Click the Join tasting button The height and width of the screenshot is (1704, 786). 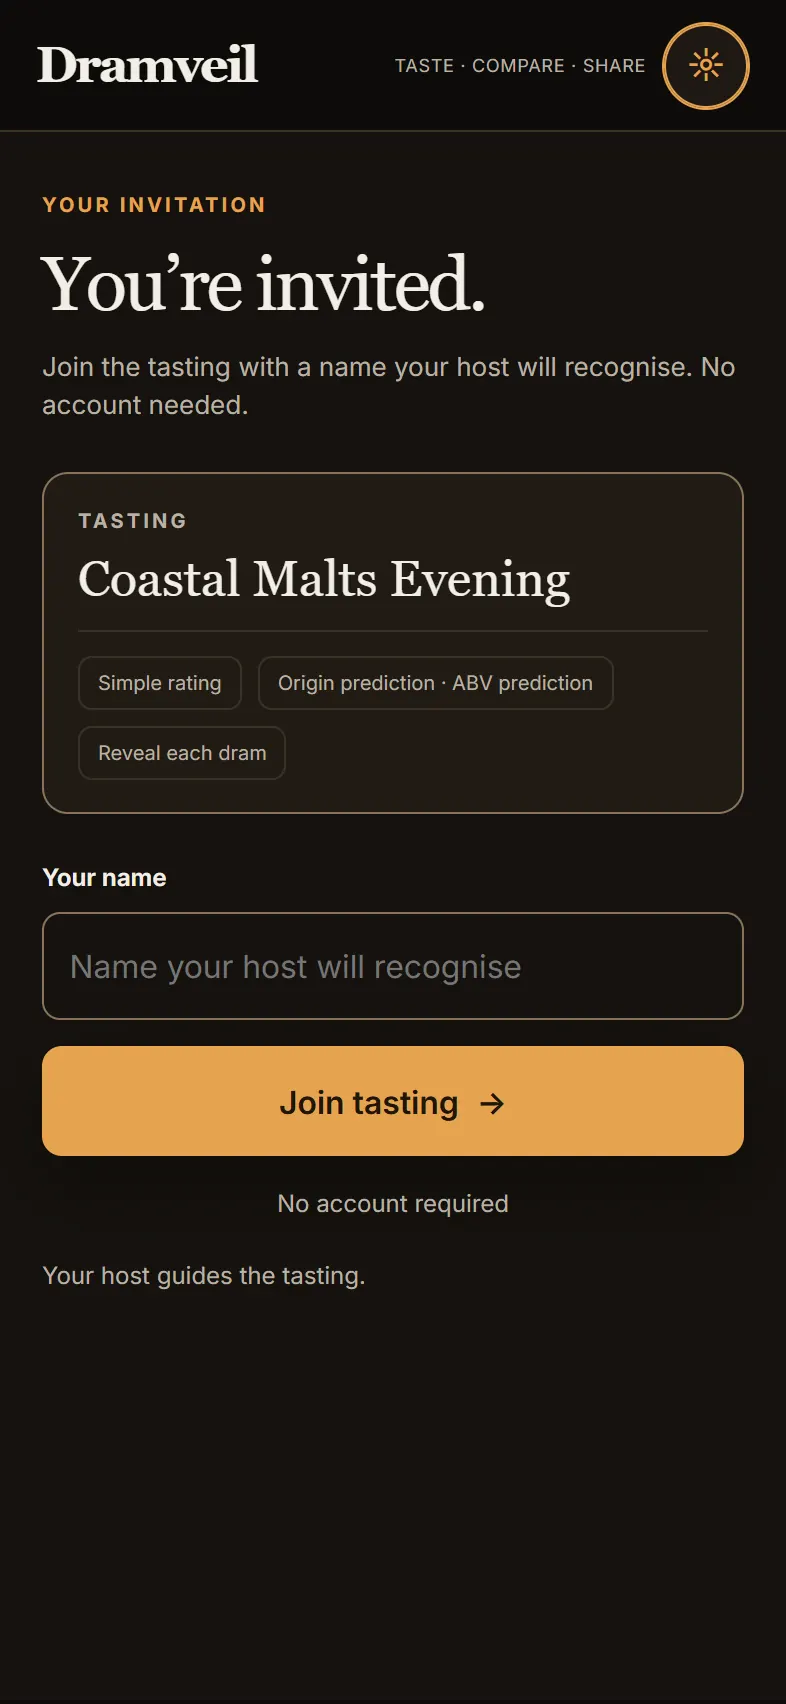click(x=393, y=1101)
